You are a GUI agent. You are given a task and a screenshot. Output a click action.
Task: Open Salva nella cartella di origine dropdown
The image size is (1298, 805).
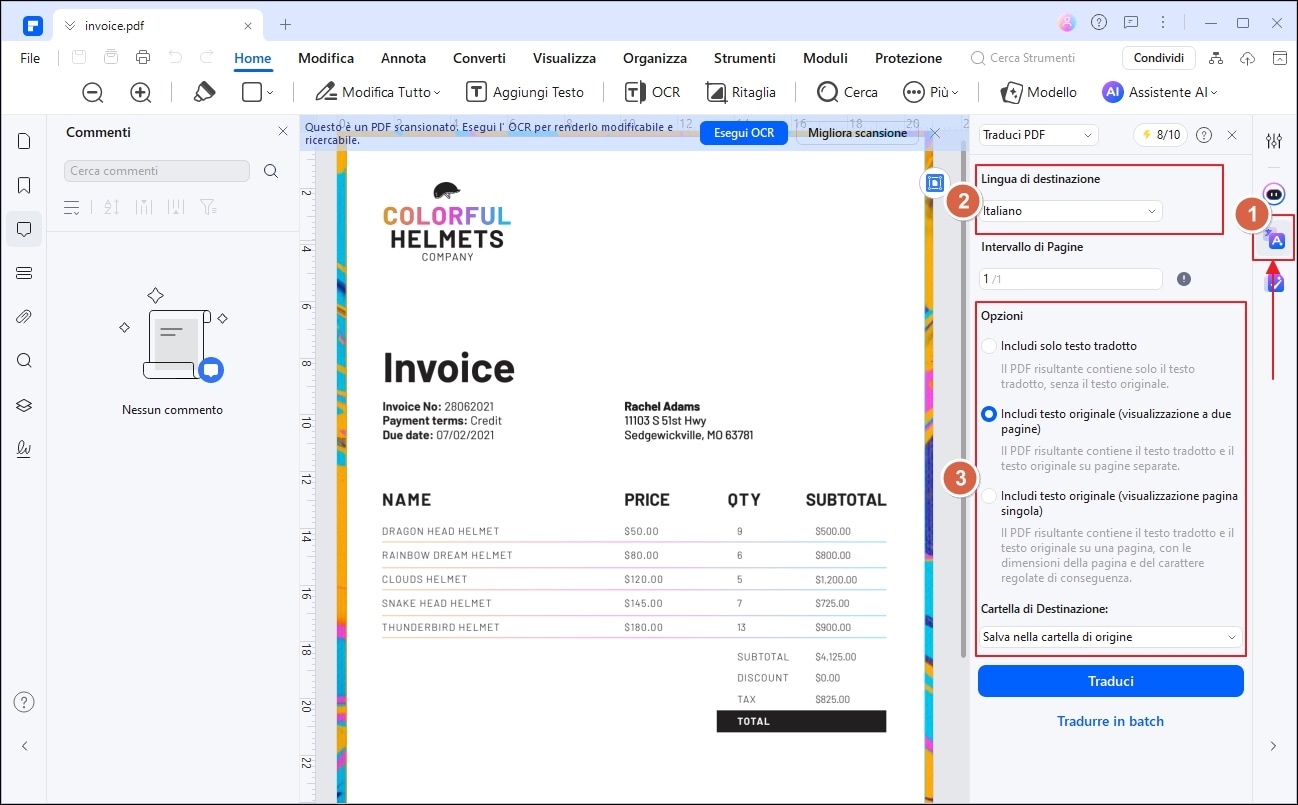click(x=1110, y=637)
